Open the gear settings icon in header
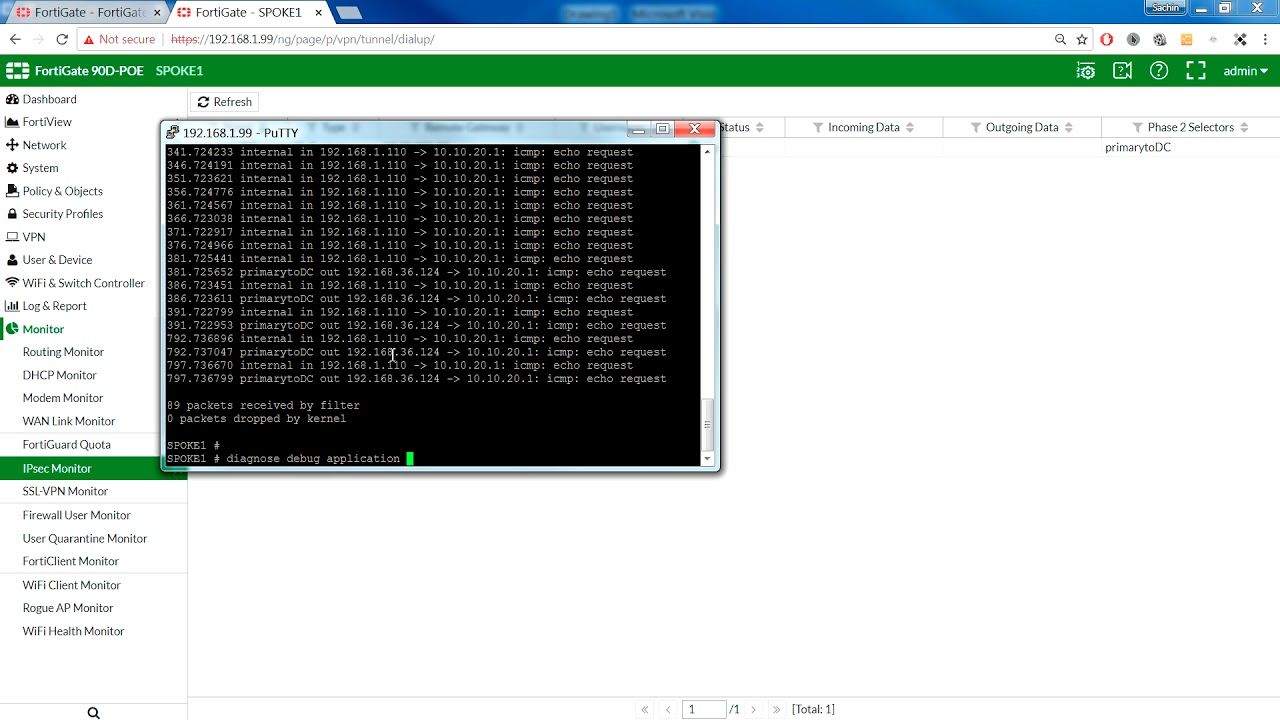The height and width of the screenshot is (720, 1280). pos(1085,71)
